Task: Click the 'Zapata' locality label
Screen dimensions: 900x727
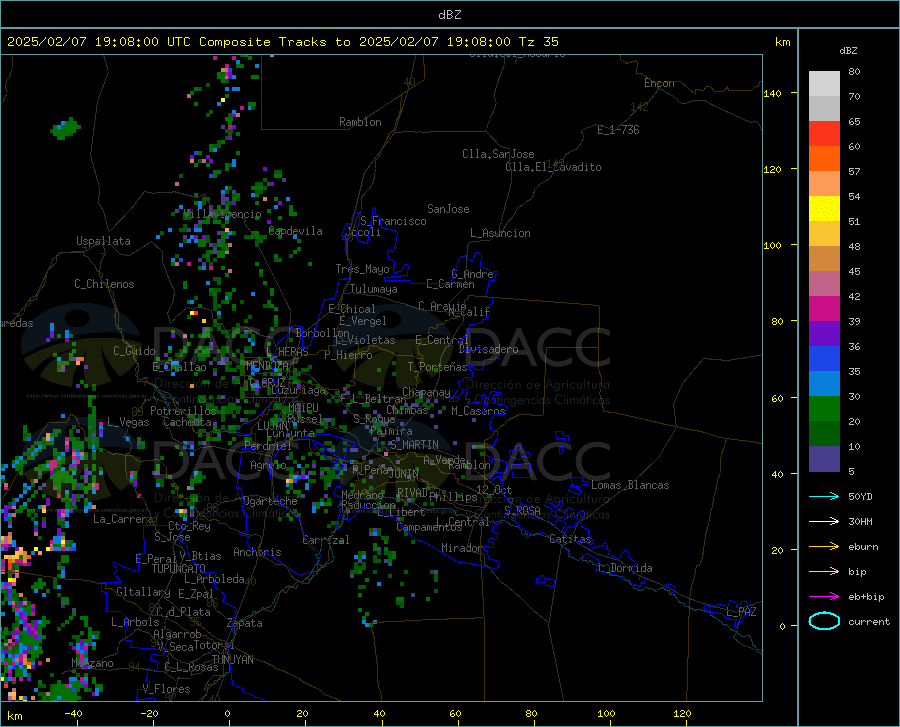Action: tap(245, 623)
